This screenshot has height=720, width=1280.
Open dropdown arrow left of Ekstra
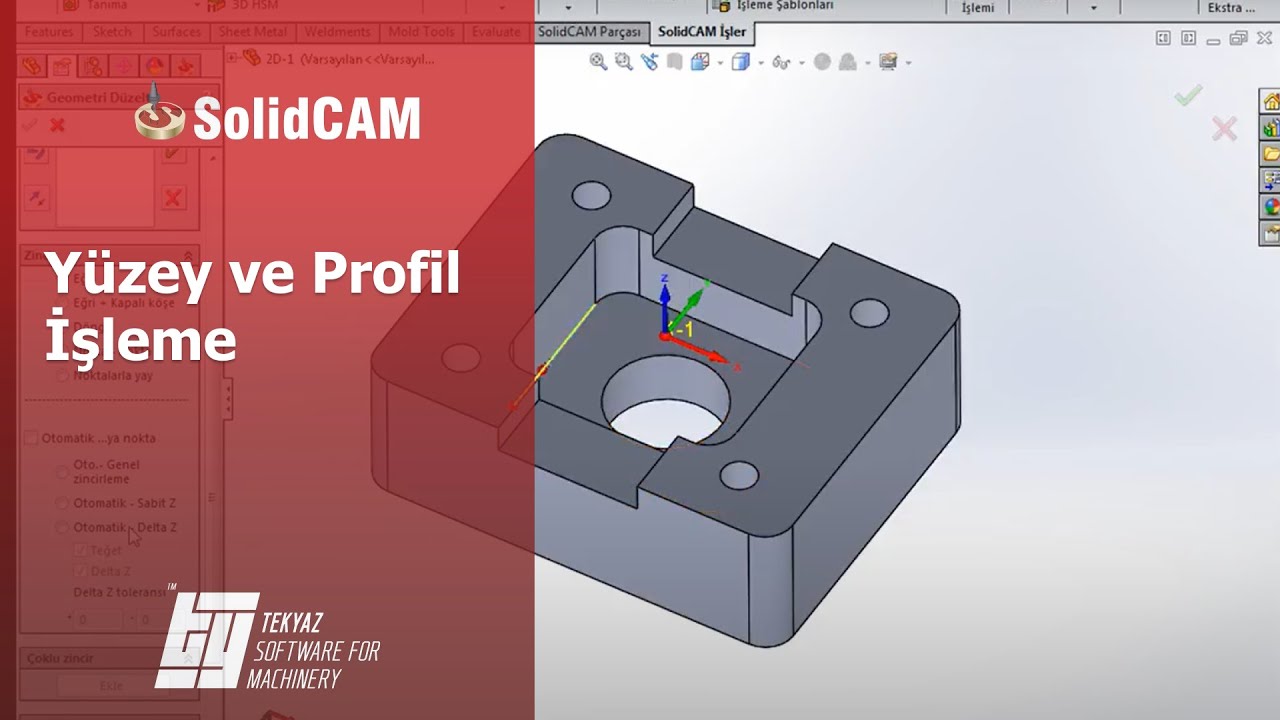[x=1093, y=8]
